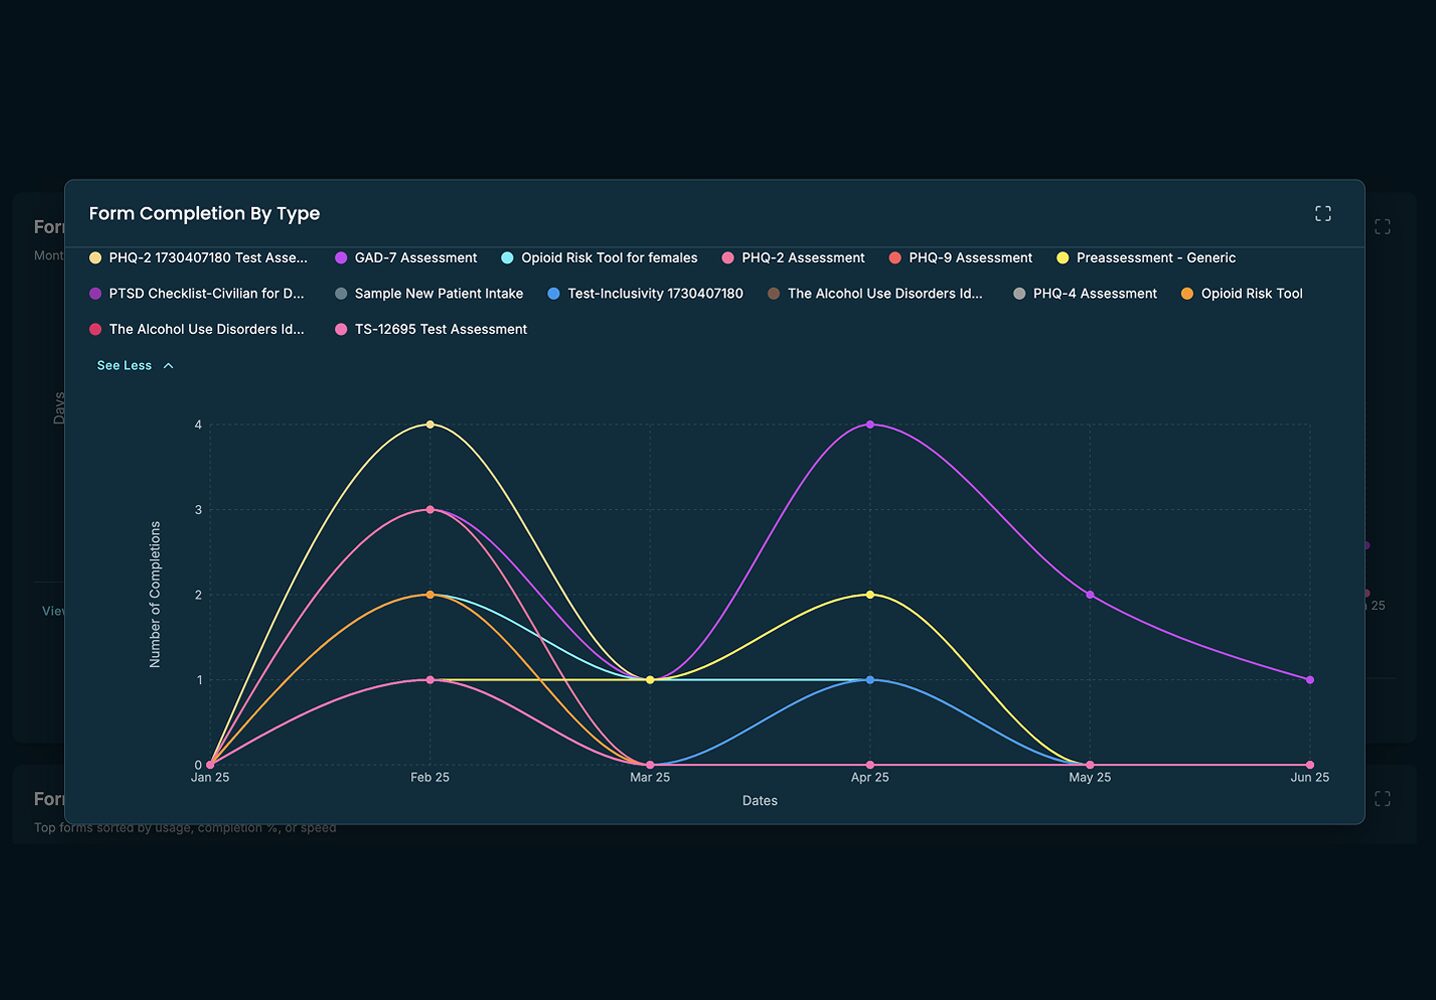Screen dimensions: 1436x1000
Task: Click the blue data point at Apr 25
Action: 870,680
